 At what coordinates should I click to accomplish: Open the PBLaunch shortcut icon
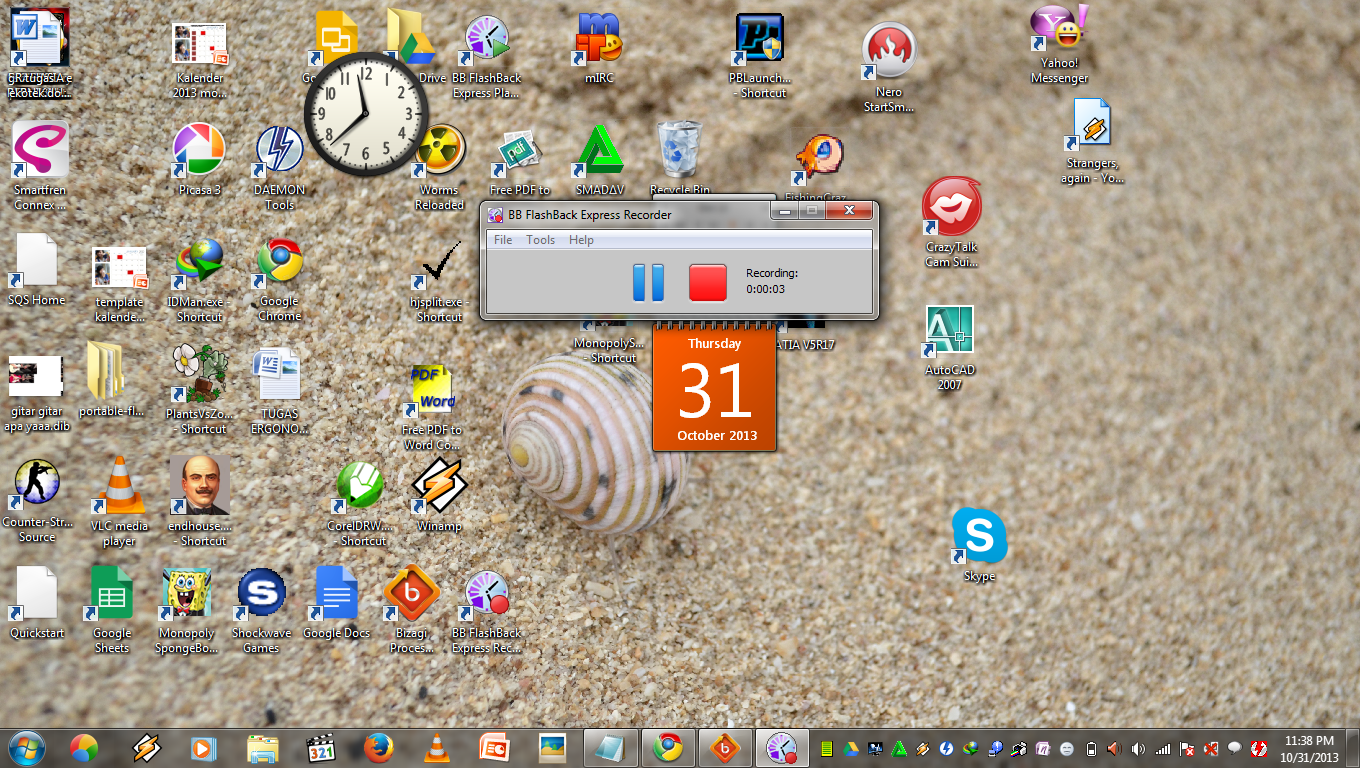[760, 56]
